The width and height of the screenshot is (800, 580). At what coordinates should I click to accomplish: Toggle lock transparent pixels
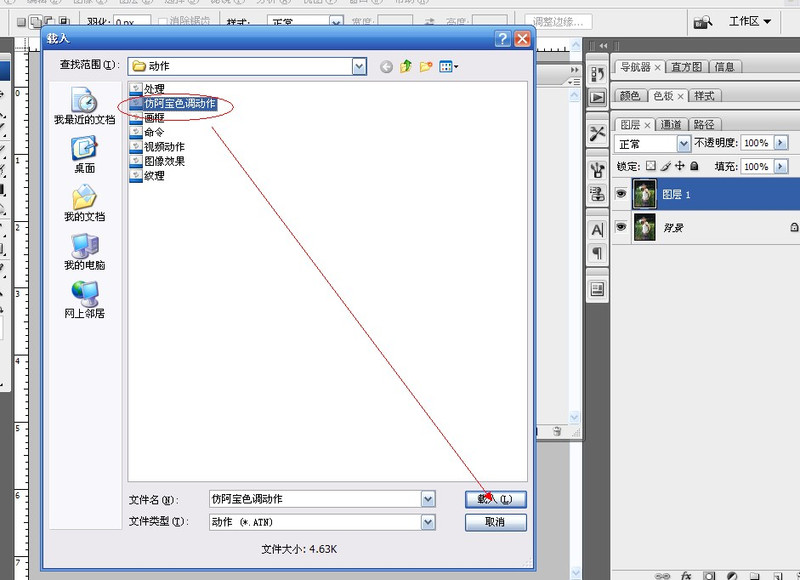coord(651,166)
